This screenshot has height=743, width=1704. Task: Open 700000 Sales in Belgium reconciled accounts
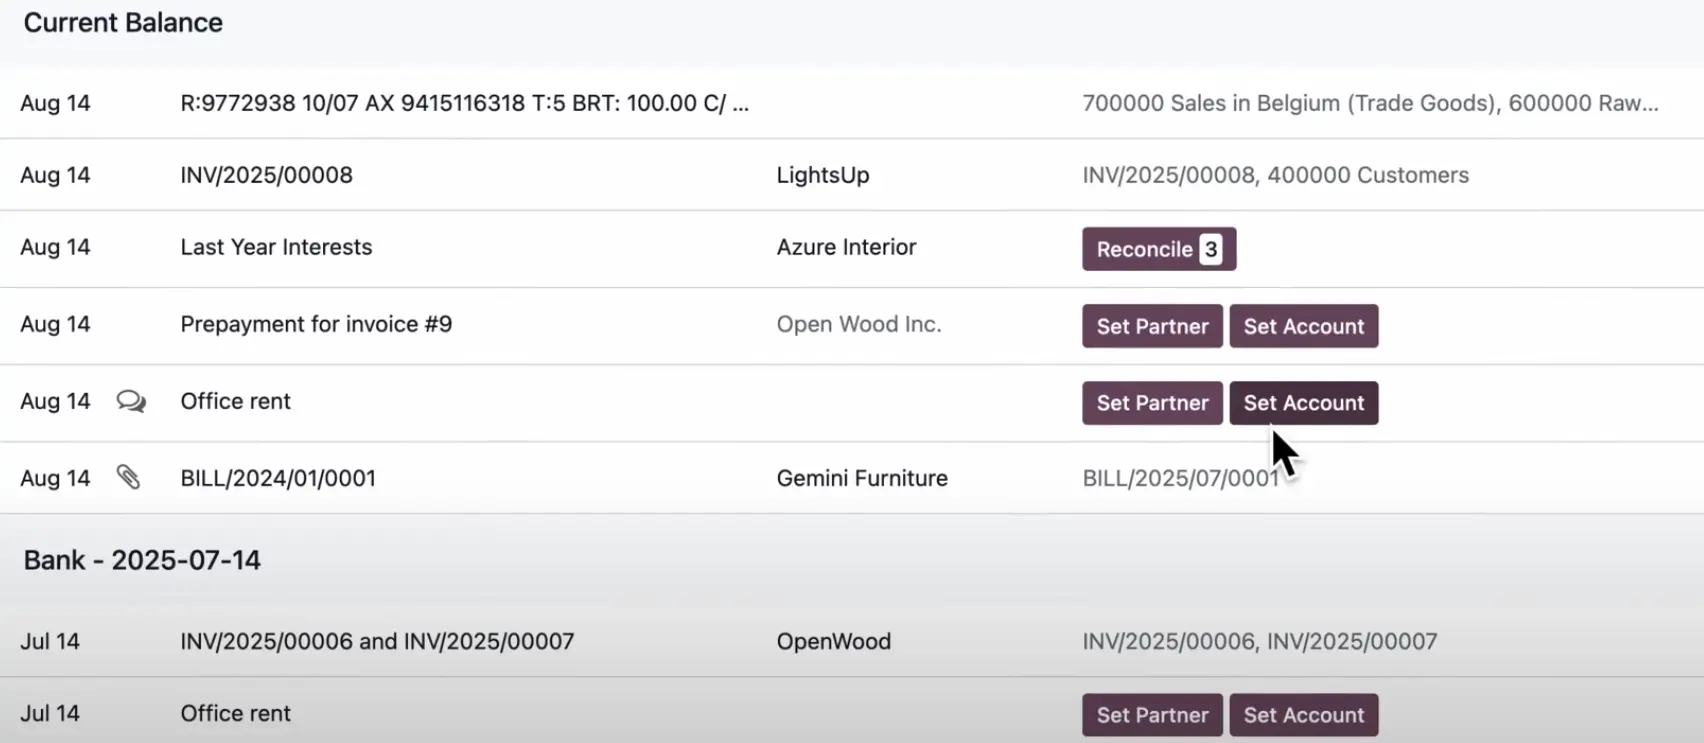(1370, 103)
